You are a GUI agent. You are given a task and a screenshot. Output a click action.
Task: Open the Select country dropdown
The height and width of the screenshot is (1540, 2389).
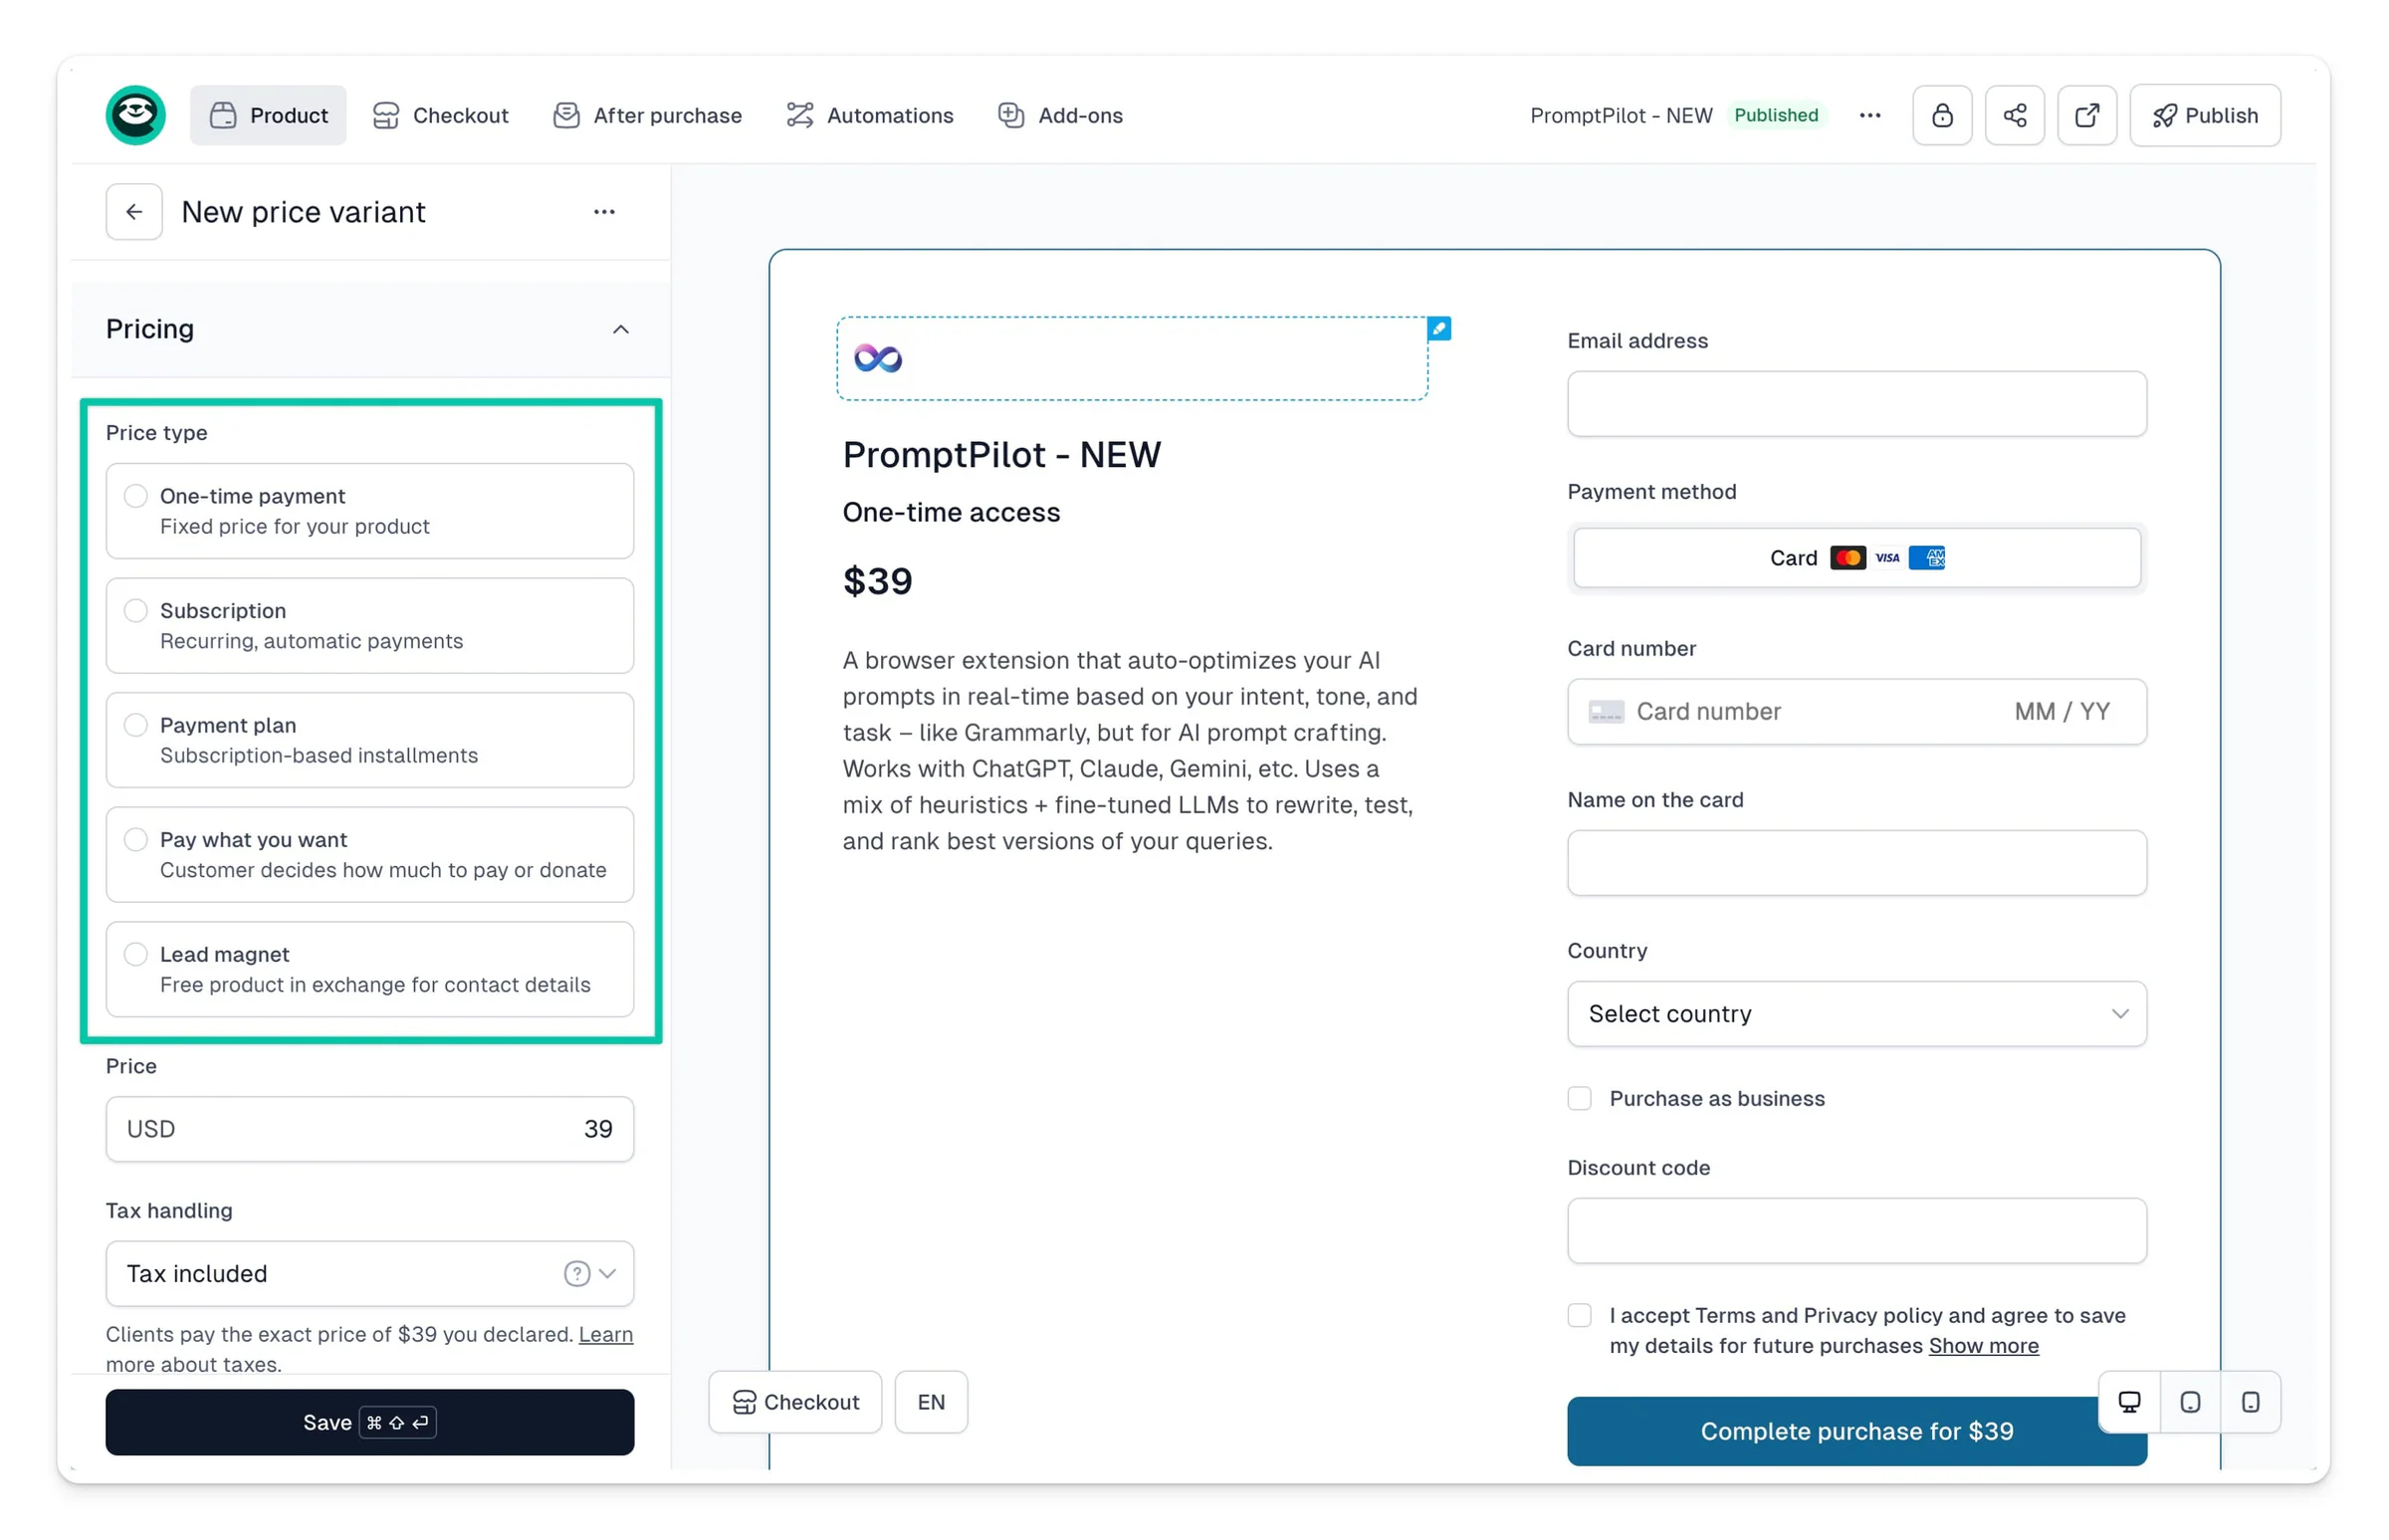tap(1856, 1013)
